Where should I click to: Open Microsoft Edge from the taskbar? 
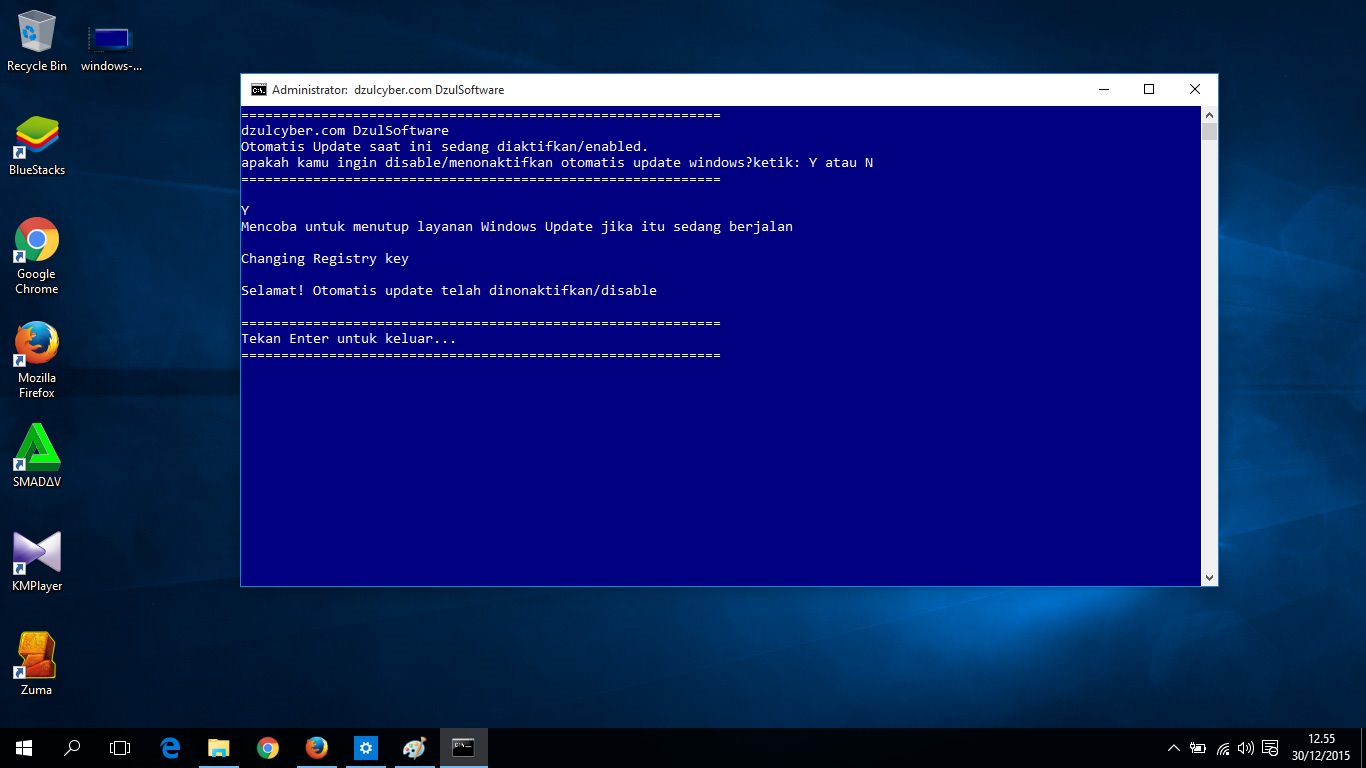pyautogui.click(x=169, y=747)
